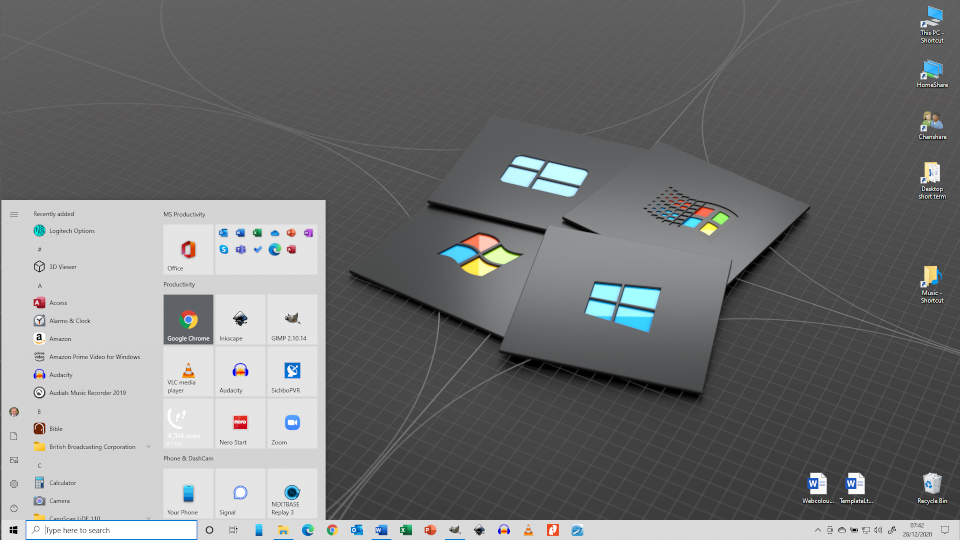Screen dimensions: 960x540
Task: Open the user account picture in Start
Action: point(13,412)
